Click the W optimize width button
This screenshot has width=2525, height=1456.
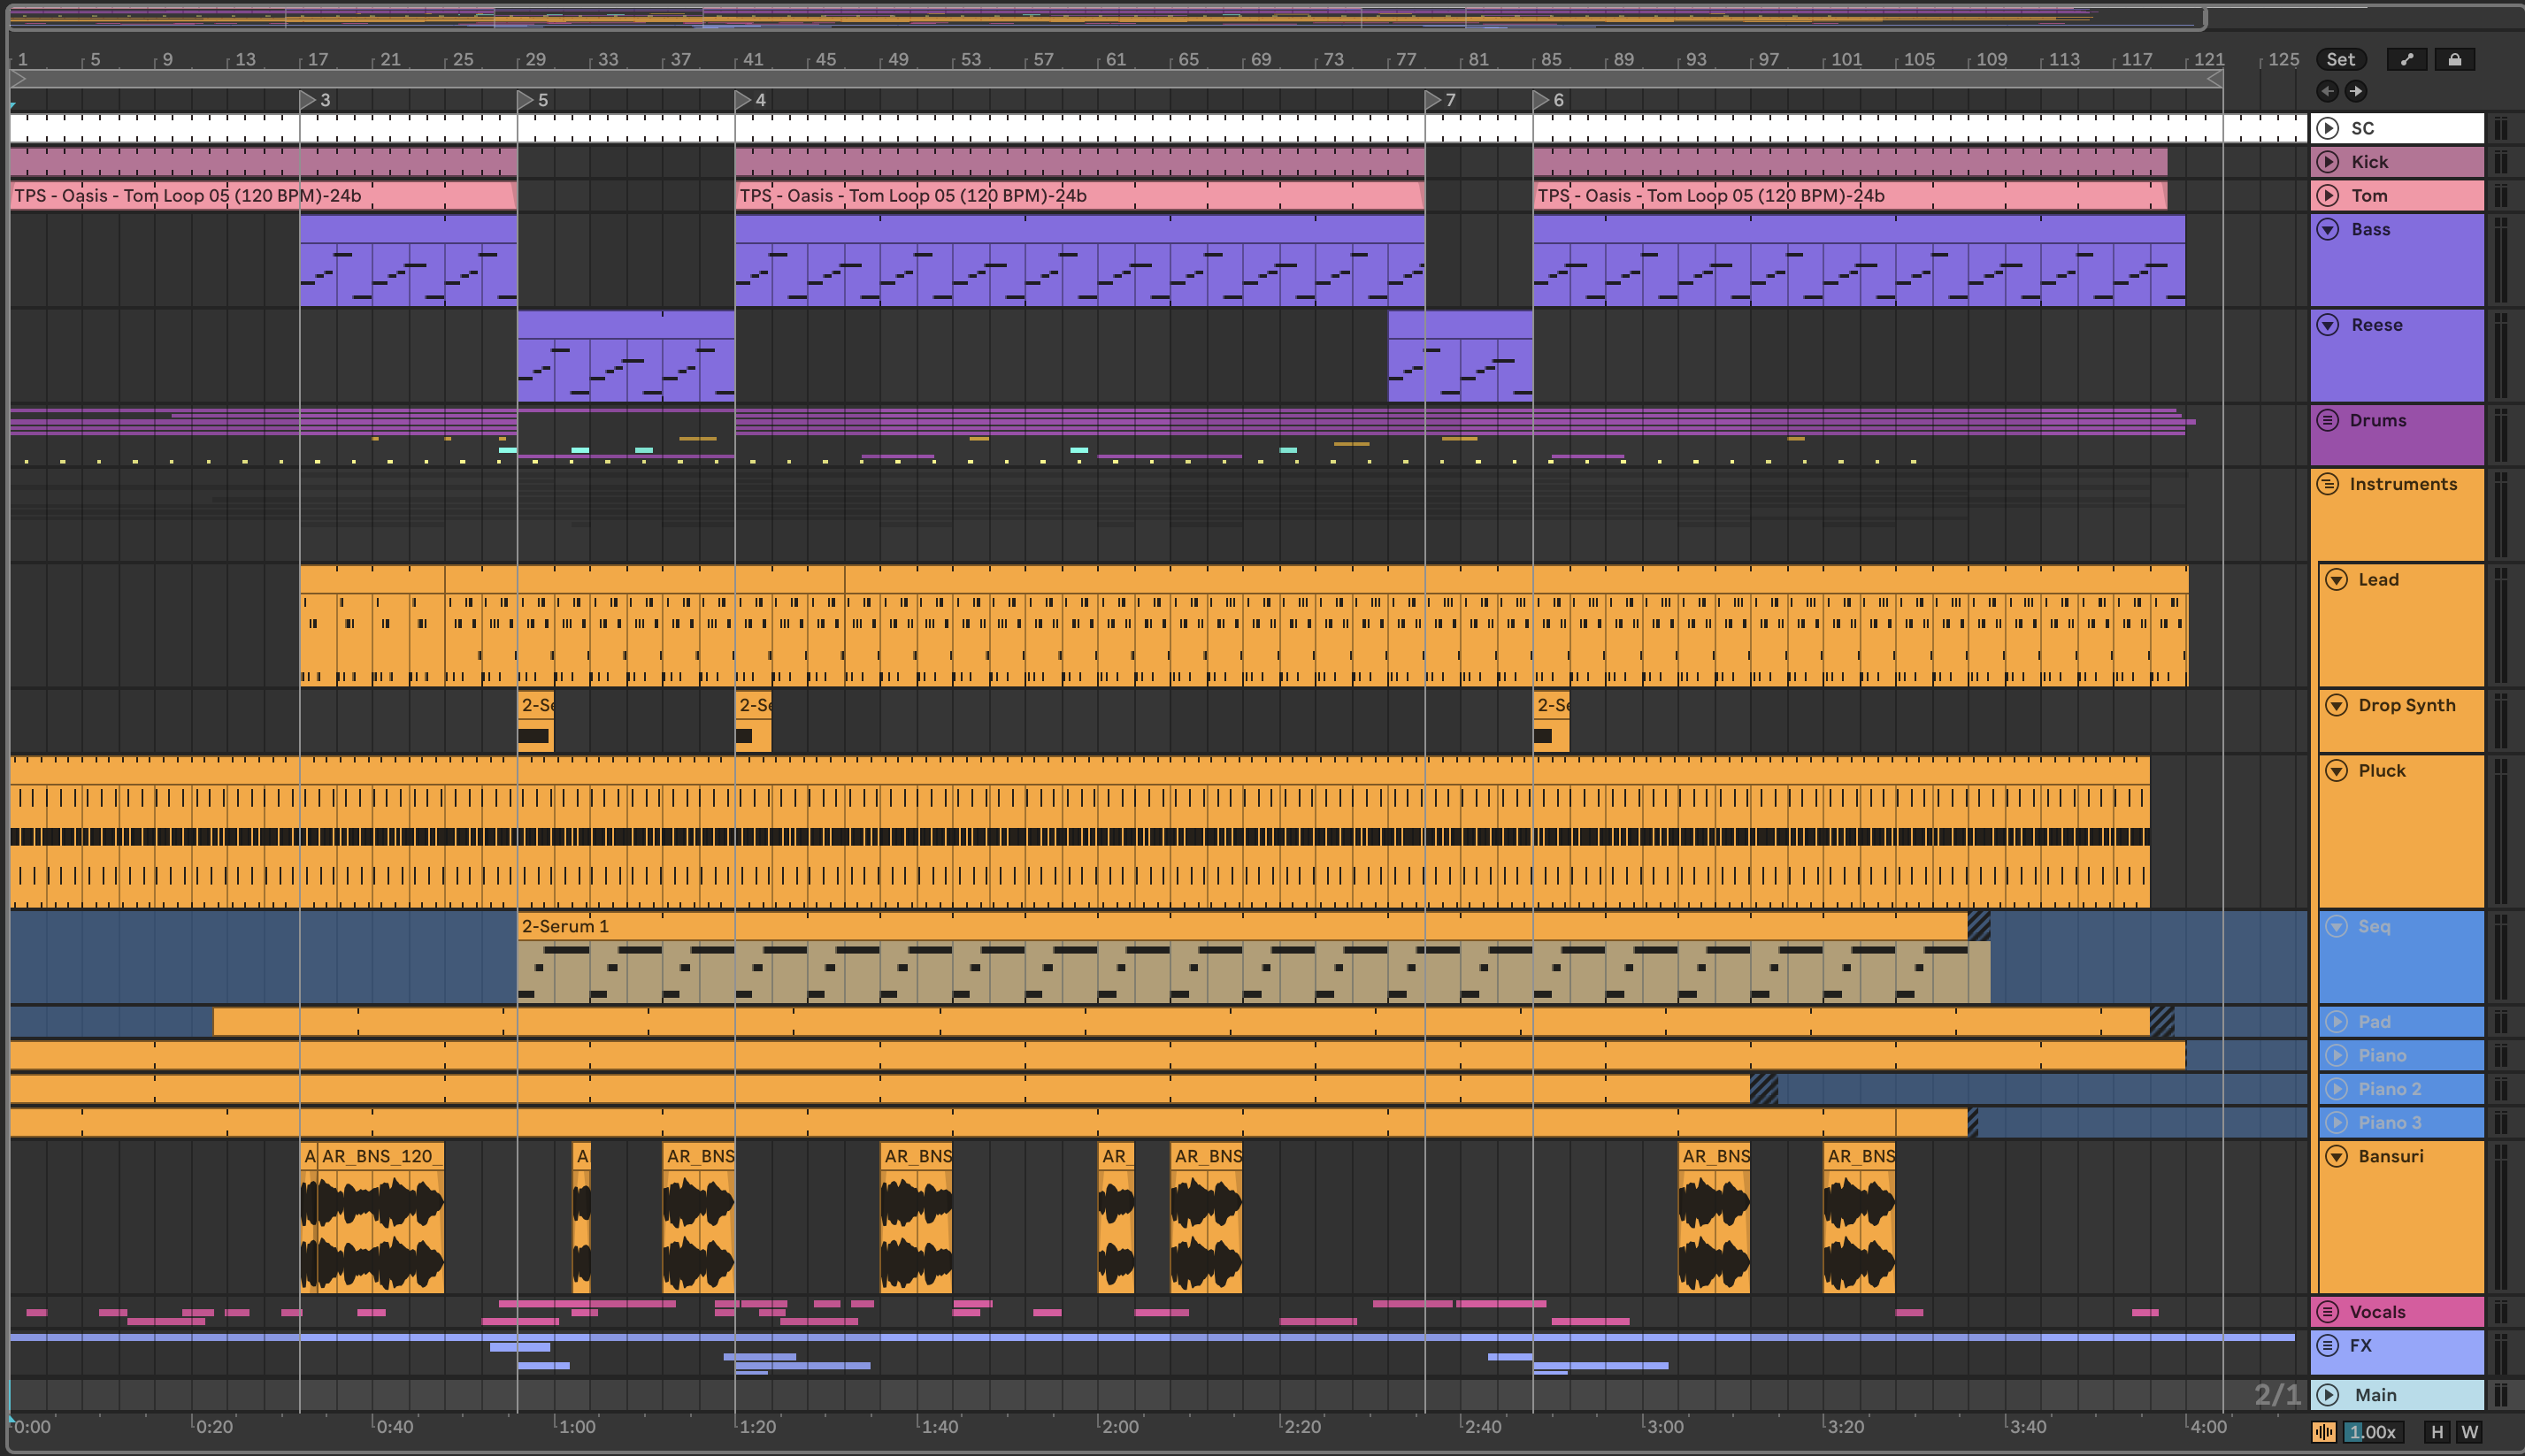coord(2469,1431)
